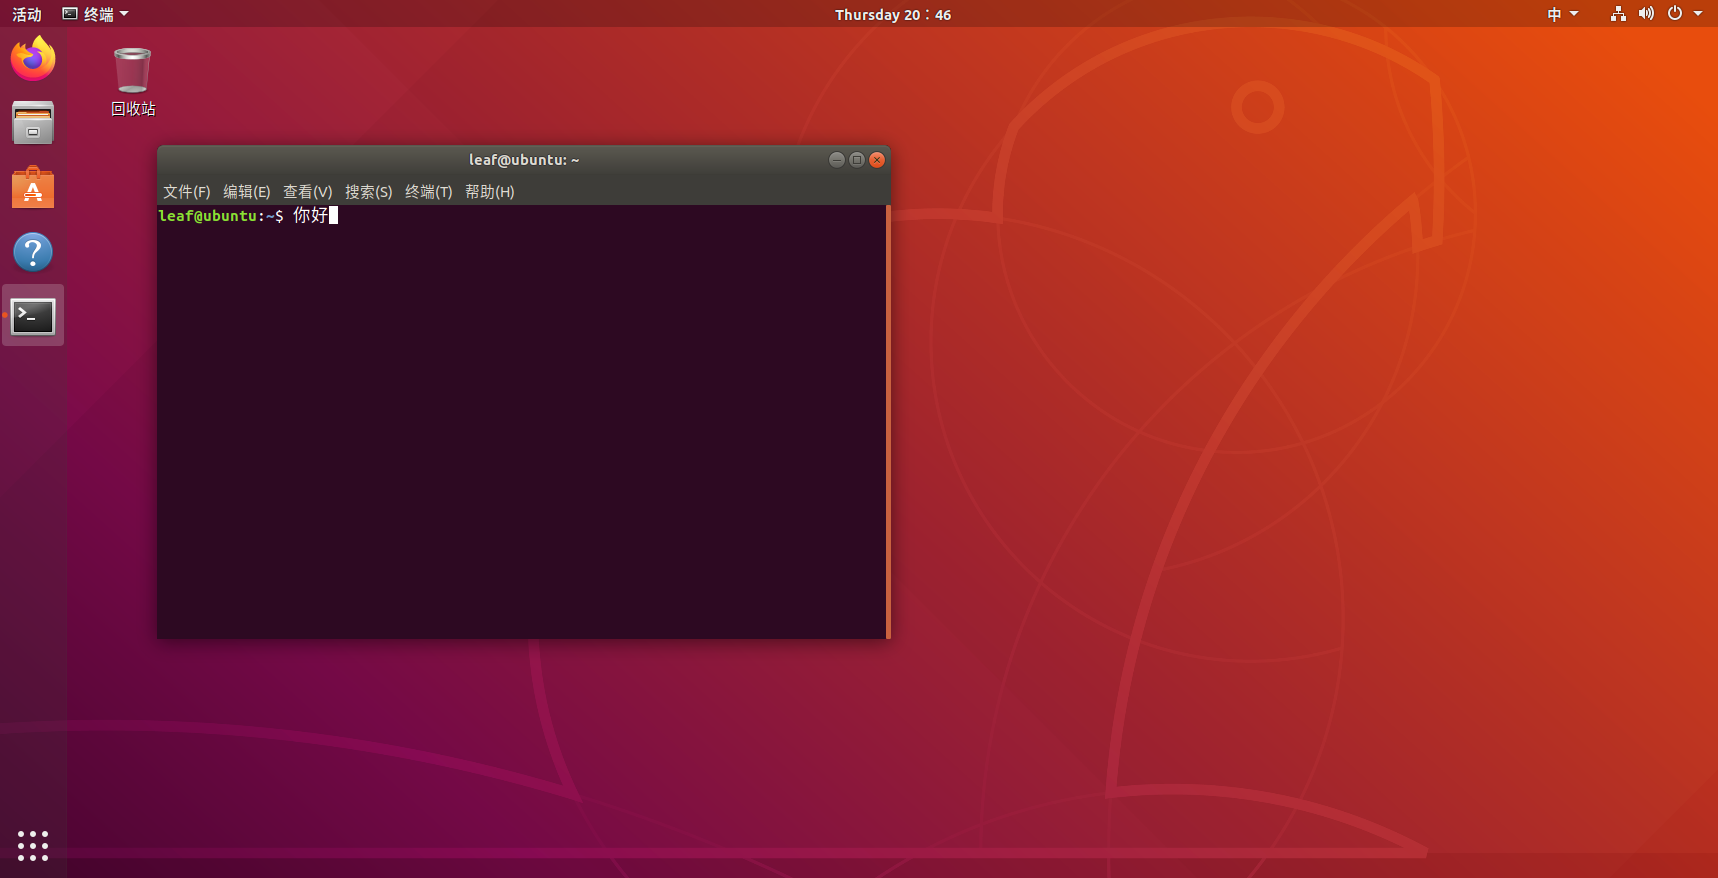Select the Terminal icon in dock

(33, 316)
